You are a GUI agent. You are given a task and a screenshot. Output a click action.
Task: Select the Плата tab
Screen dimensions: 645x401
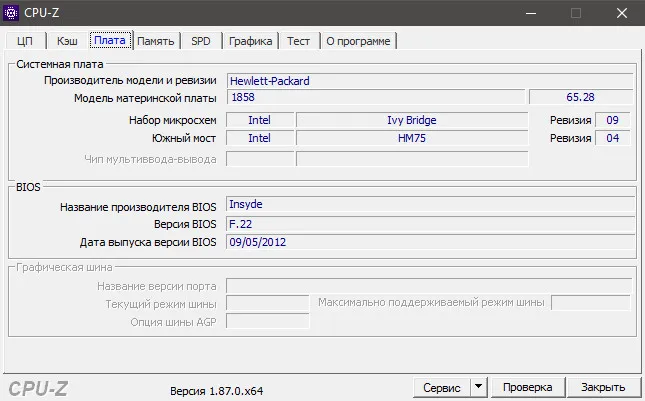tap(110, 40)
